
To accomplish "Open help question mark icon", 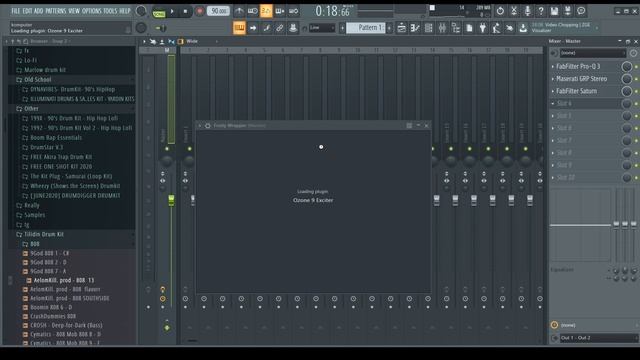I will pyautogui.click(x=541, y=11).
